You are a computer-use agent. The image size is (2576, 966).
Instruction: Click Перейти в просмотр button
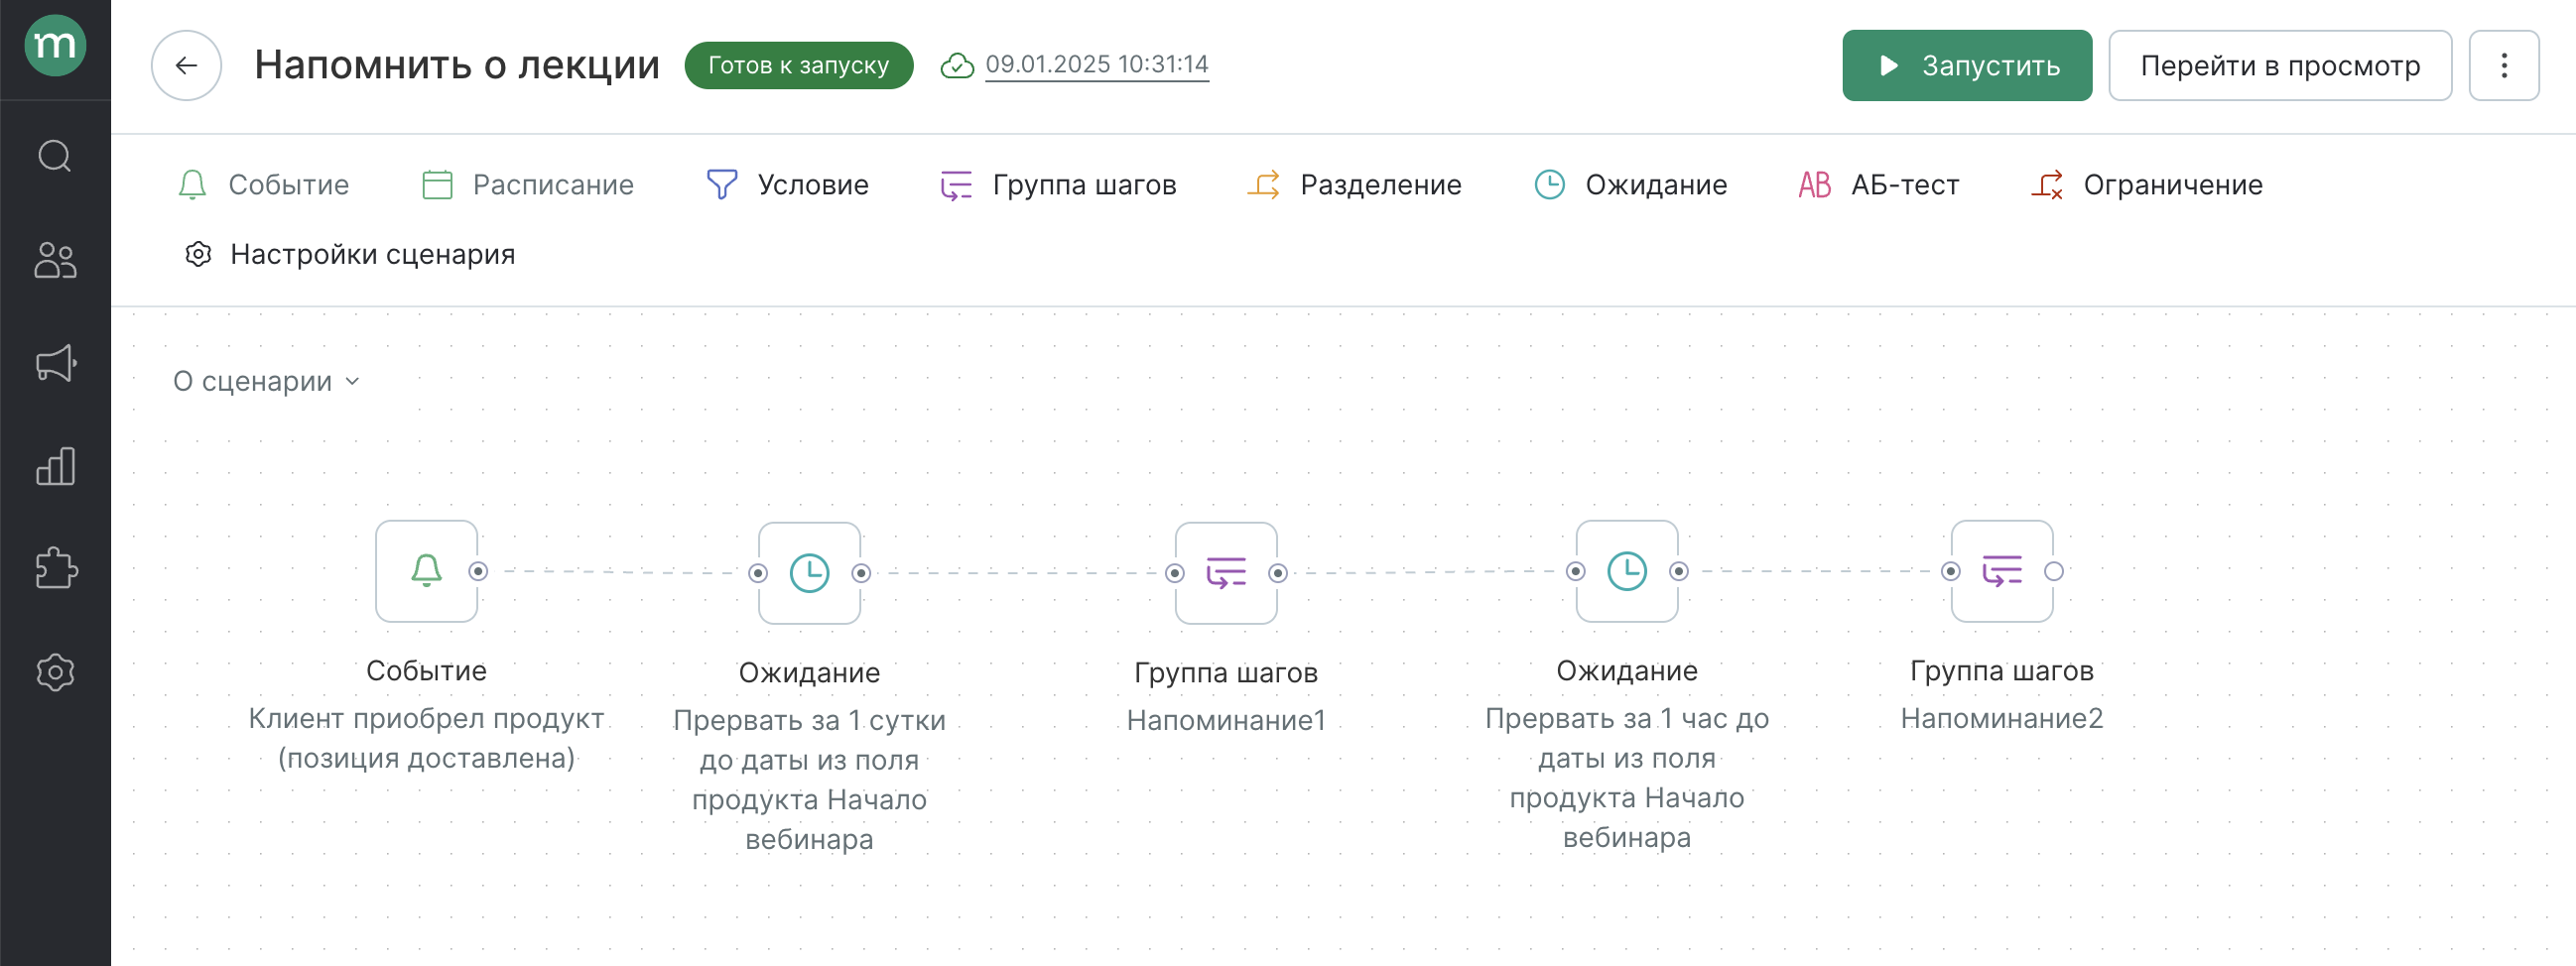(2280, 66)
